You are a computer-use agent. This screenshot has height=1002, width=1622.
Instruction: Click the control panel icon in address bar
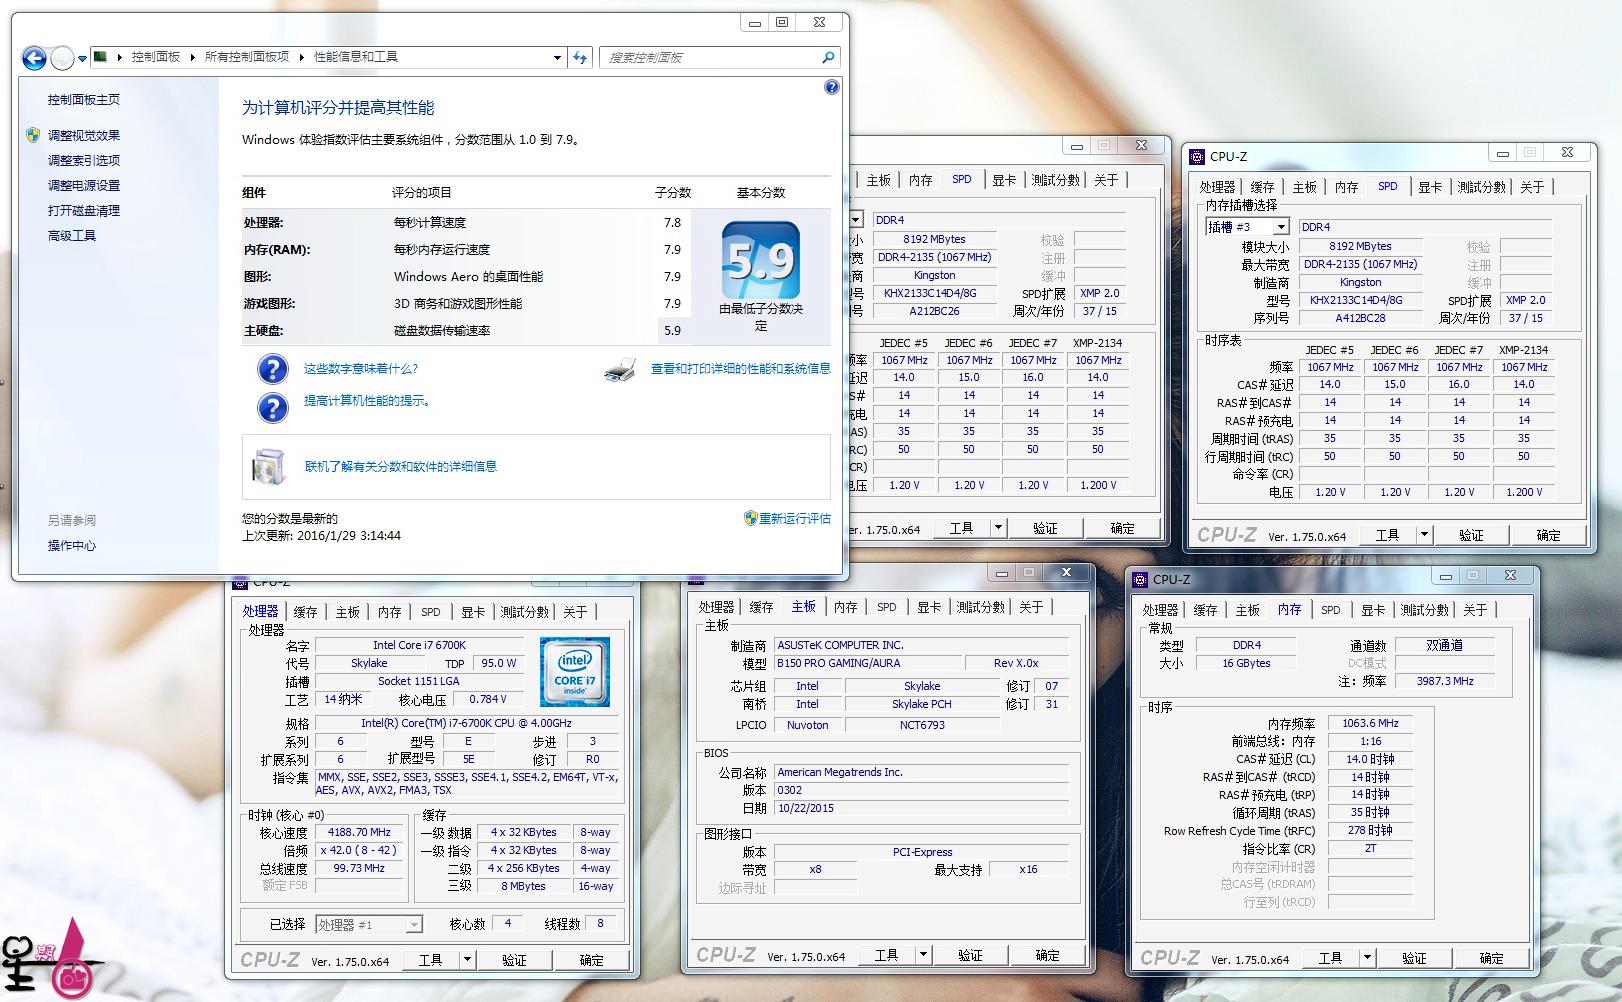tap(101, 57)
